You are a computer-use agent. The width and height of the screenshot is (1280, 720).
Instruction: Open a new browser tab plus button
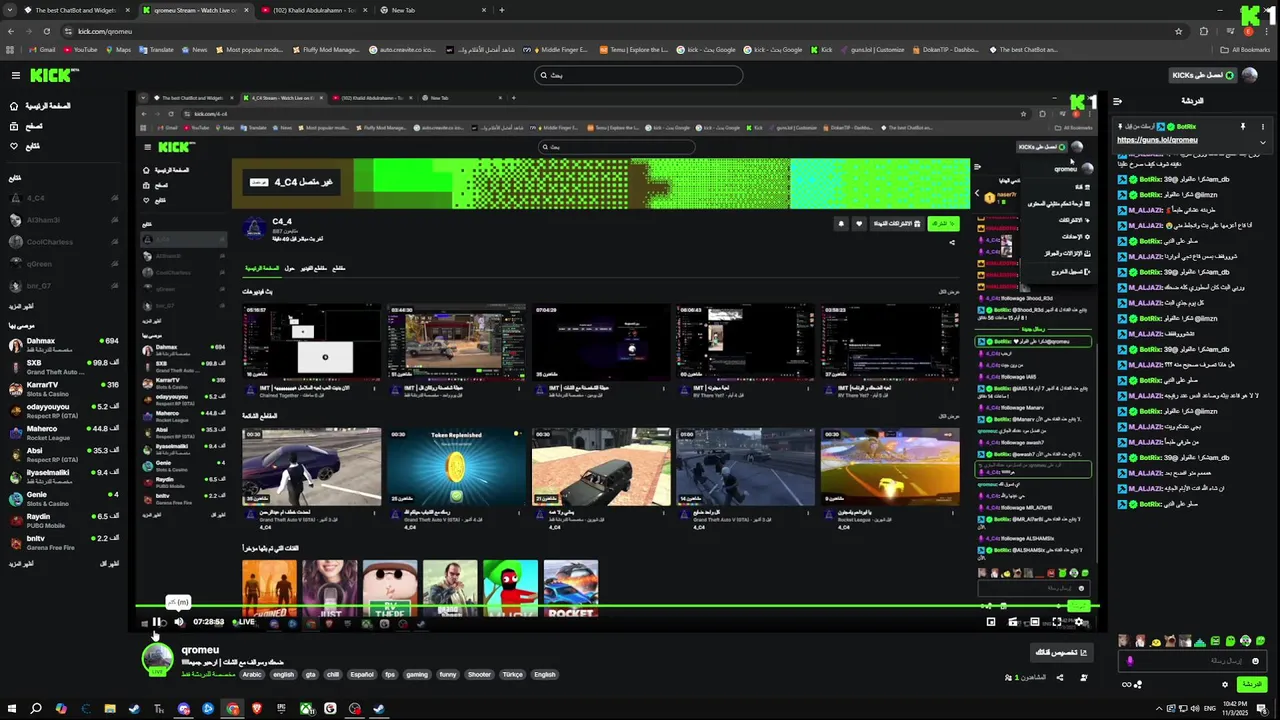[502, 10]
